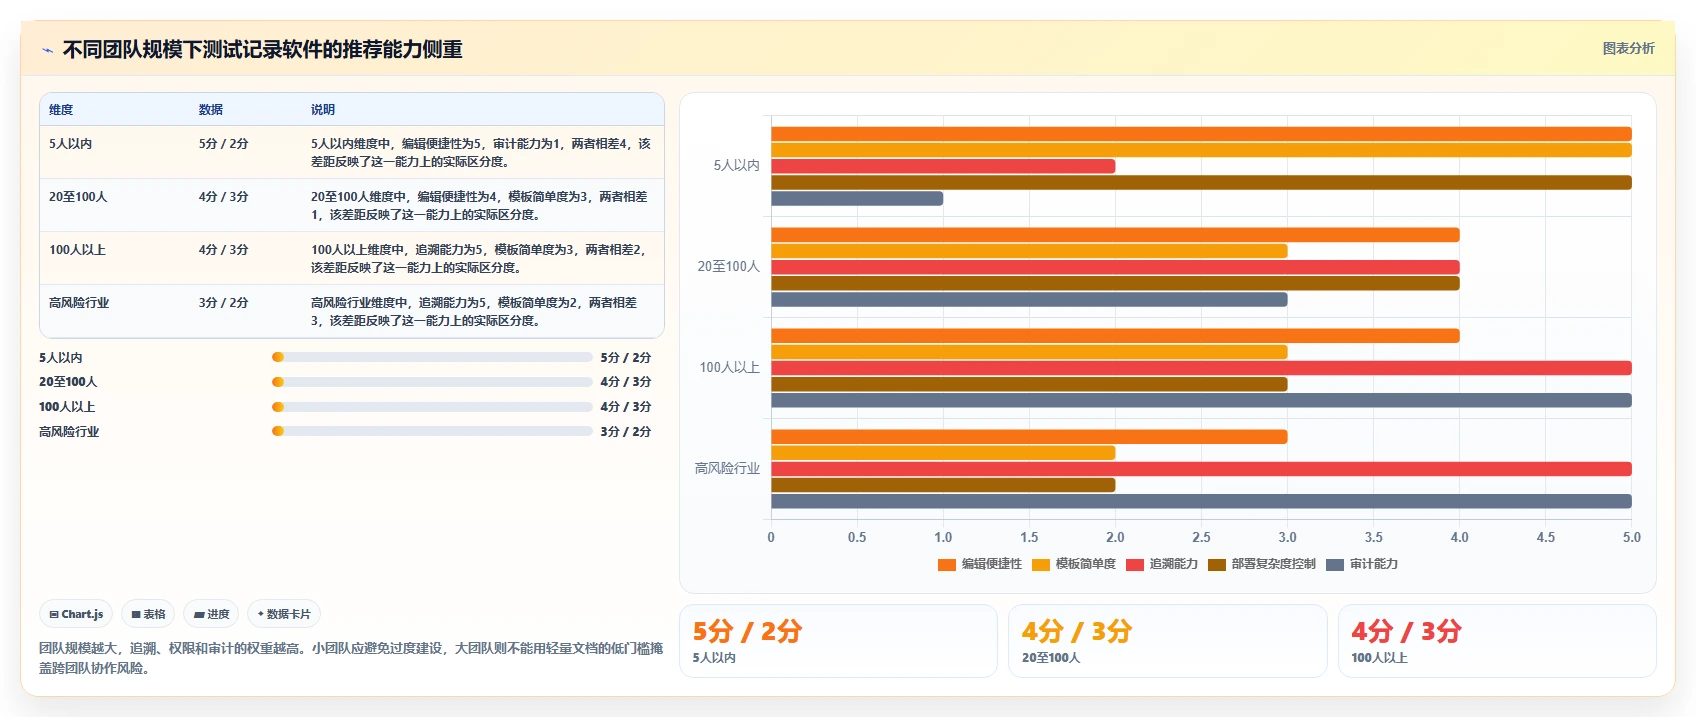Click the 5人以内 chart axis label
Viewport: 1696px width, 717px height.
point(736,166)
